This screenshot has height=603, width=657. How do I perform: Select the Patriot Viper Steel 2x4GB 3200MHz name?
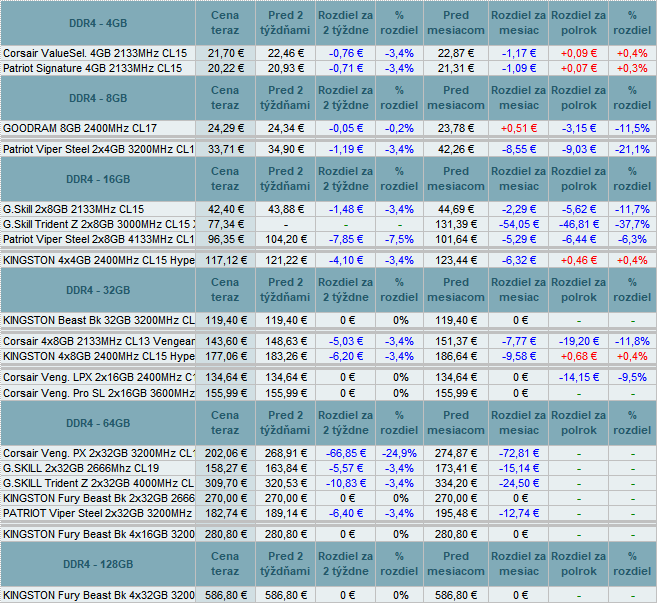pyautogui.click(x=98, y=149)
